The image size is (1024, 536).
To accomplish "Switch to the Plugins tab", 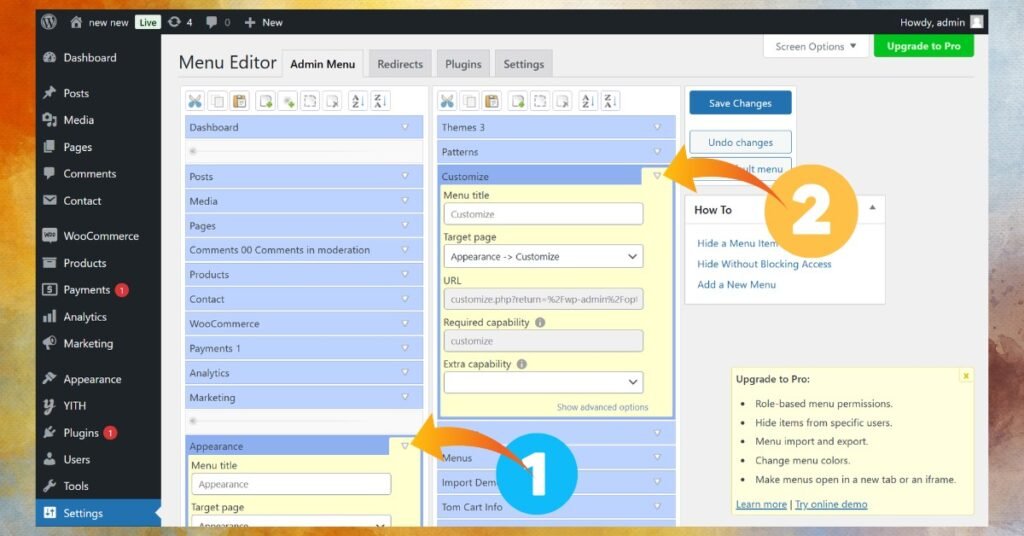I will 463,64.
